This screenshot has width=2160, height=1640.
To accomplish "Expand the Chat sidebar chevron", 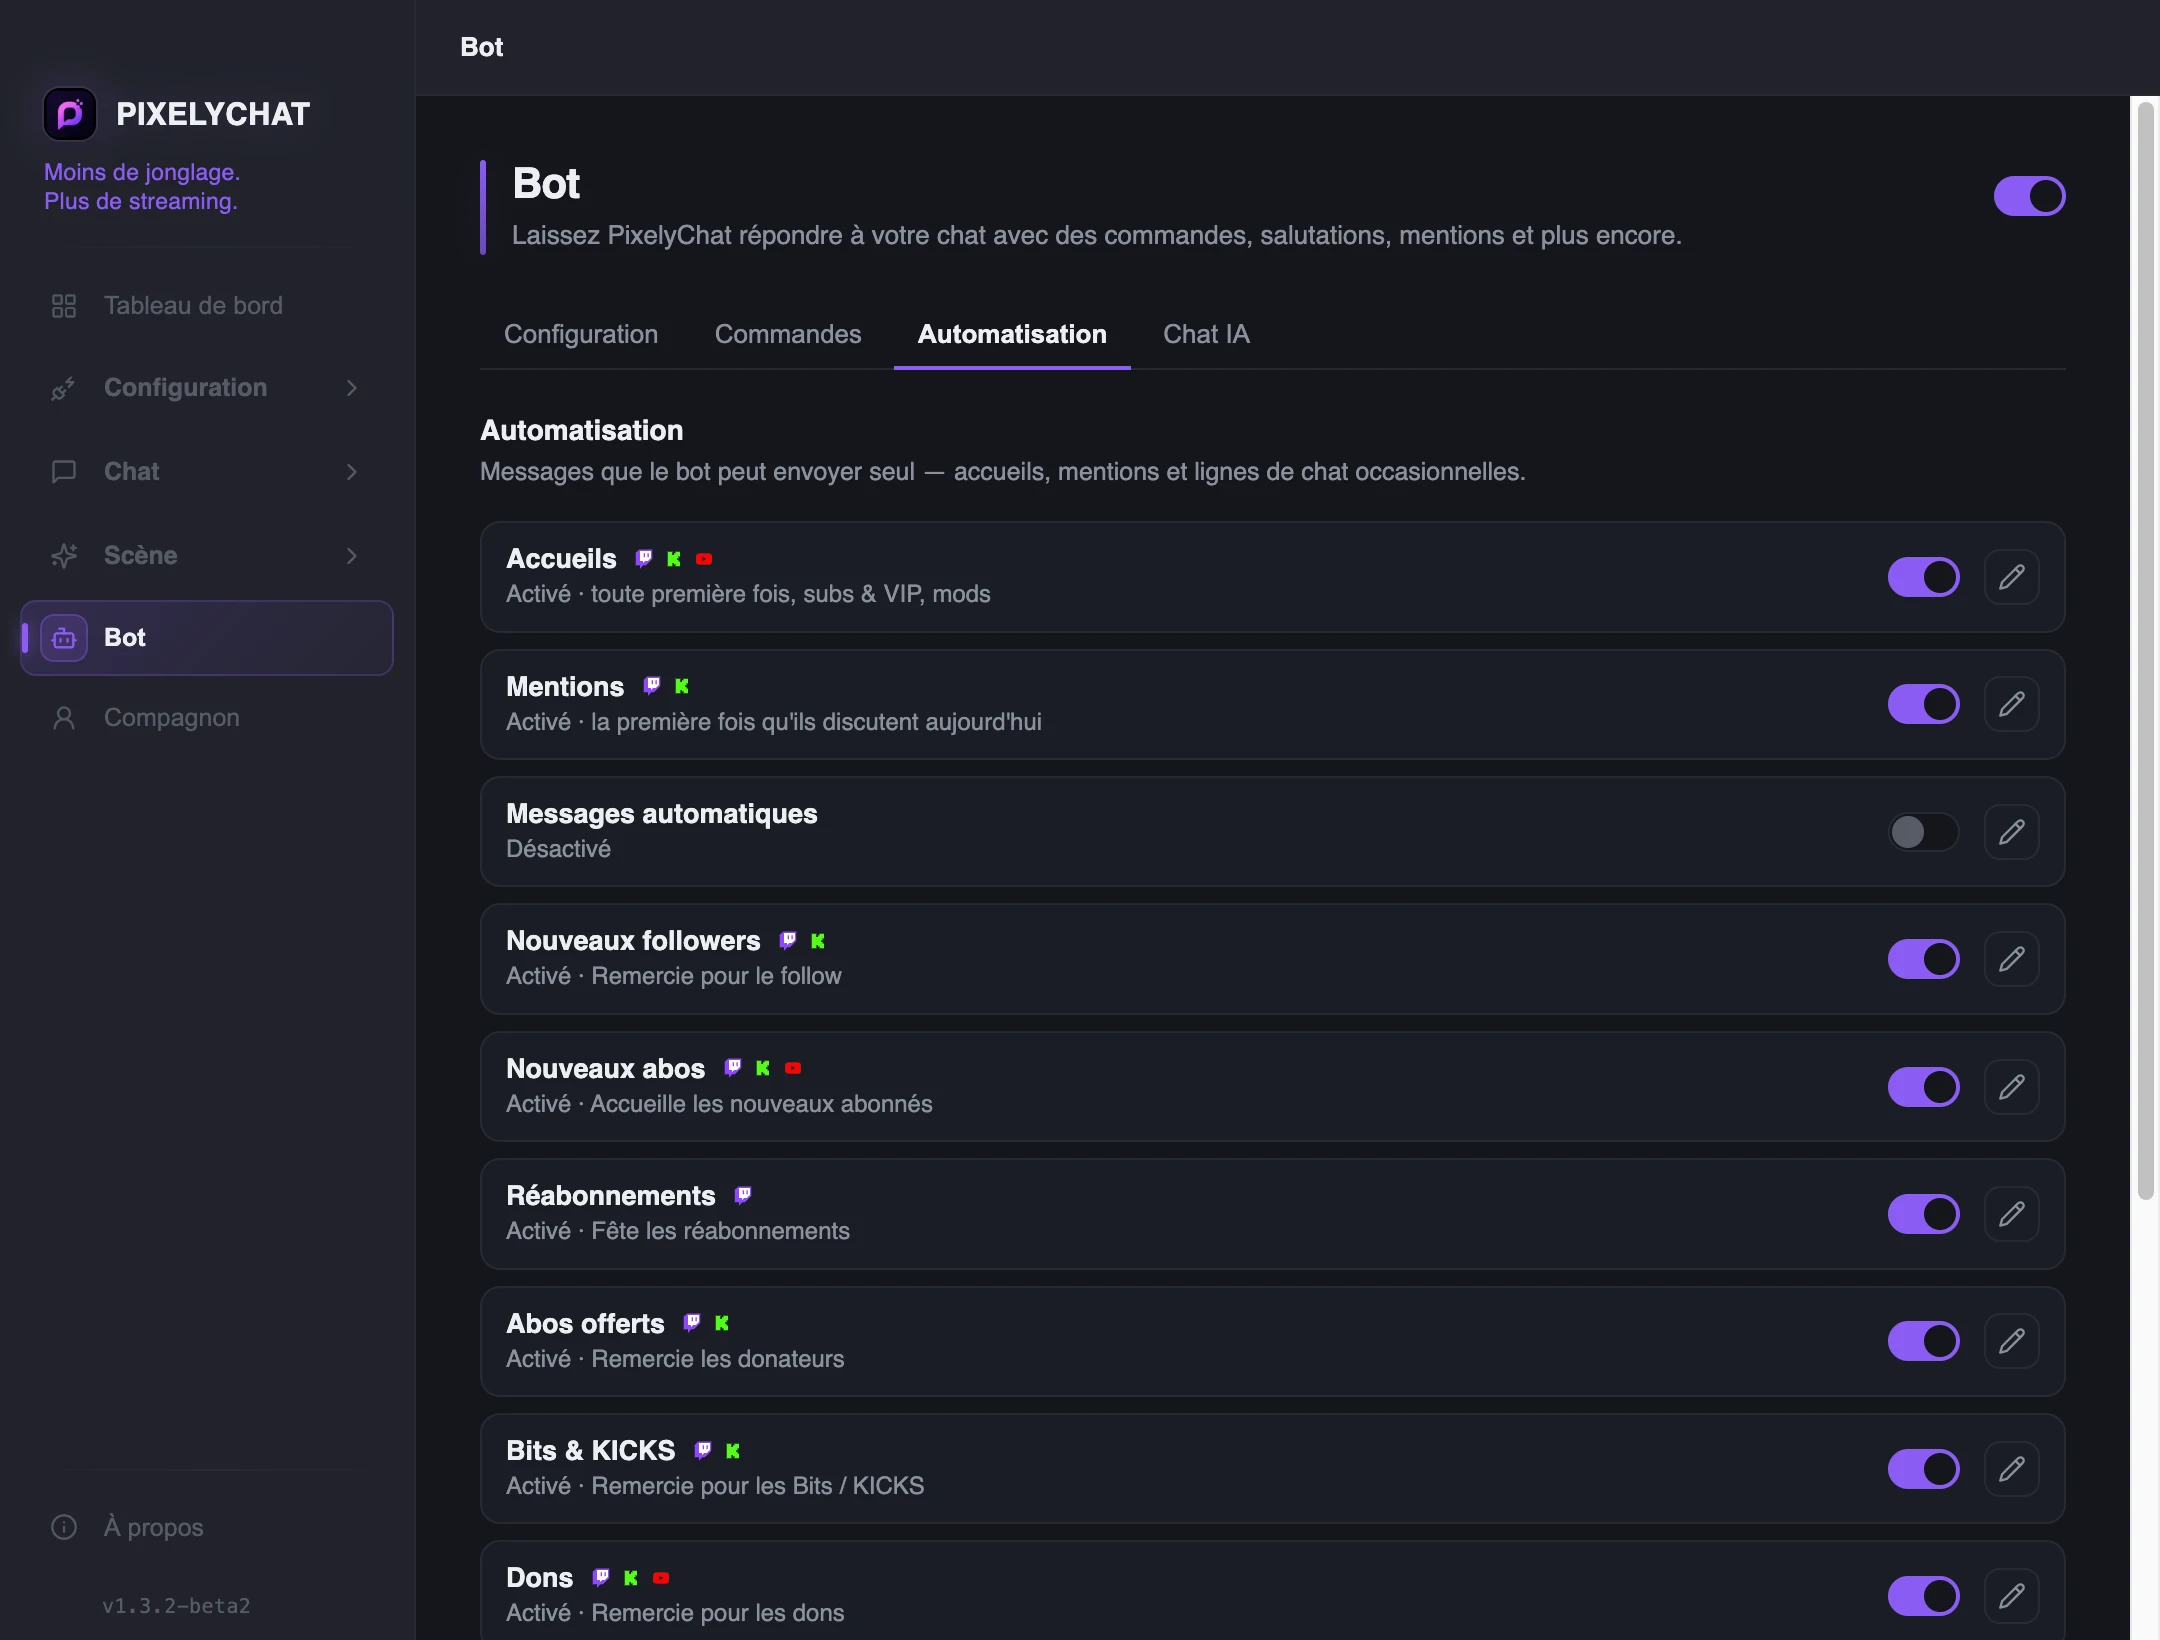I will point(352,472).
